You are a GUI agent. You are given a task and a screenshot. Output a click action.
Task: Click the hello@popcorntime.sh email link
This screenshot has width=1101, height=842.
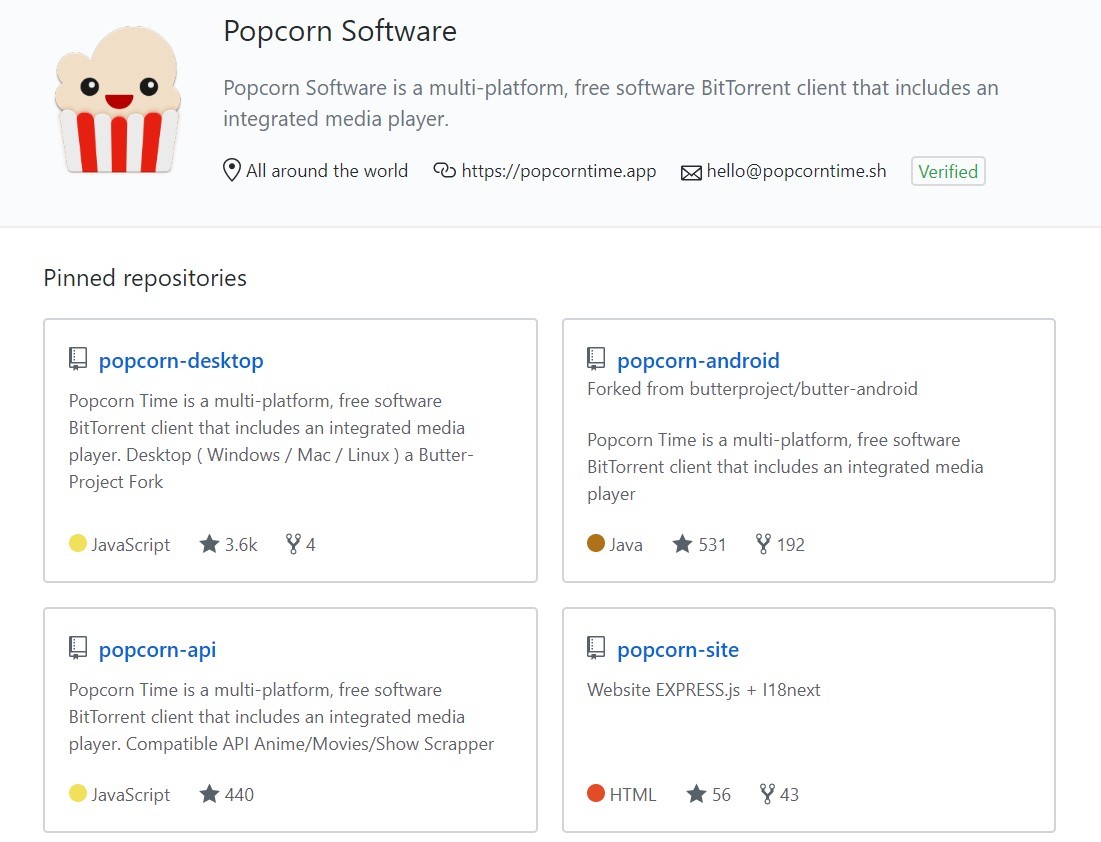click(x=796, y=171)
